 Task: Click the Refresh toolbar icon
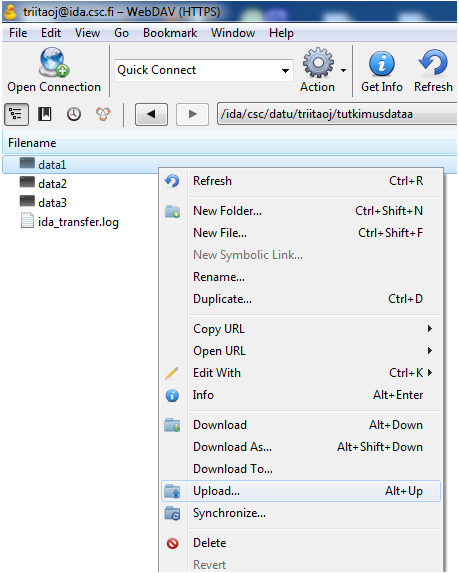point(433,62)
